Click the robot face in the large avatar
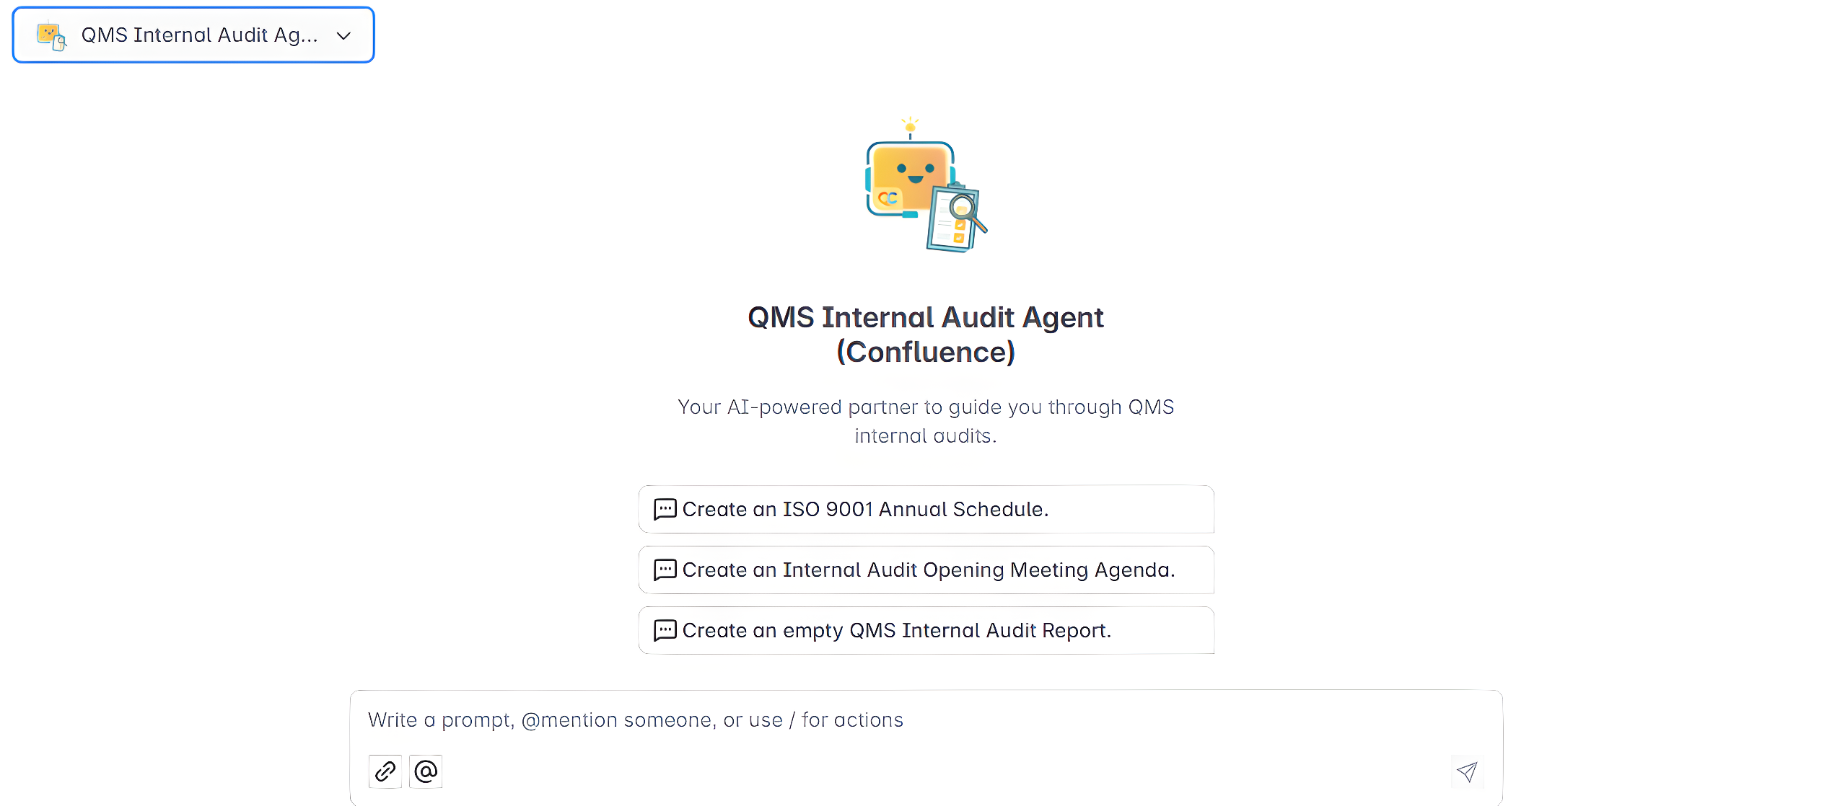The height and width of the screenshot is (806, 1840). pyautogui.click(x=911, y=172)
